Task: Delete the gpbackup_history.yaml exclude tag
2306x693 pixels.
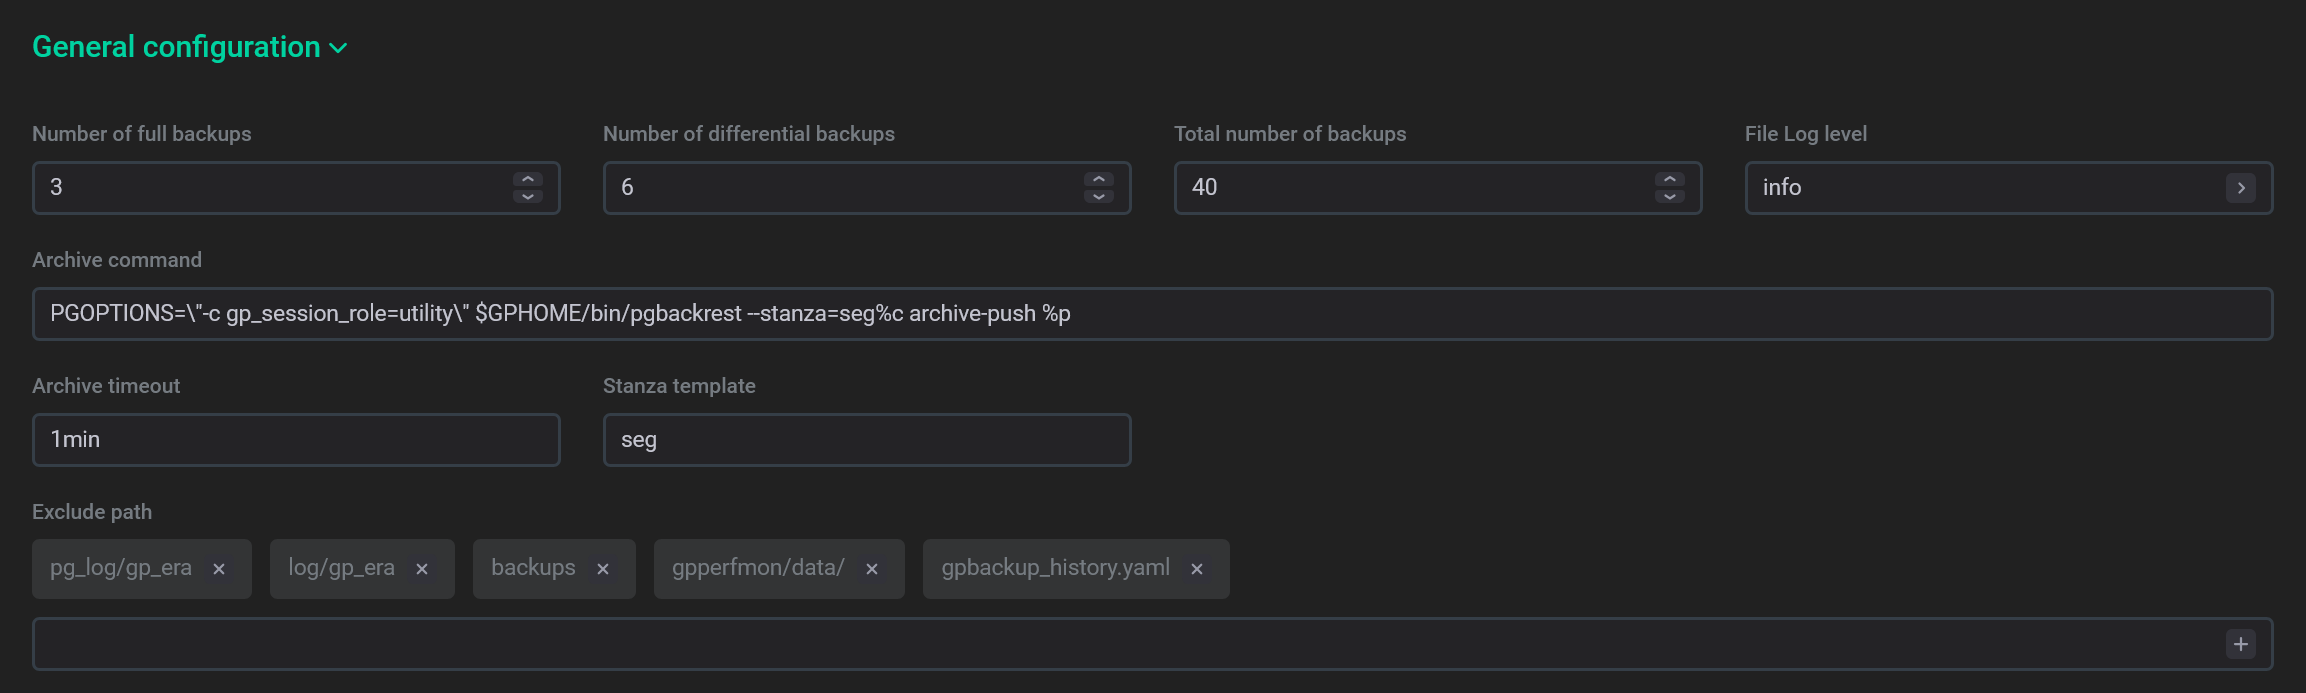Action: coord(1197,569)
